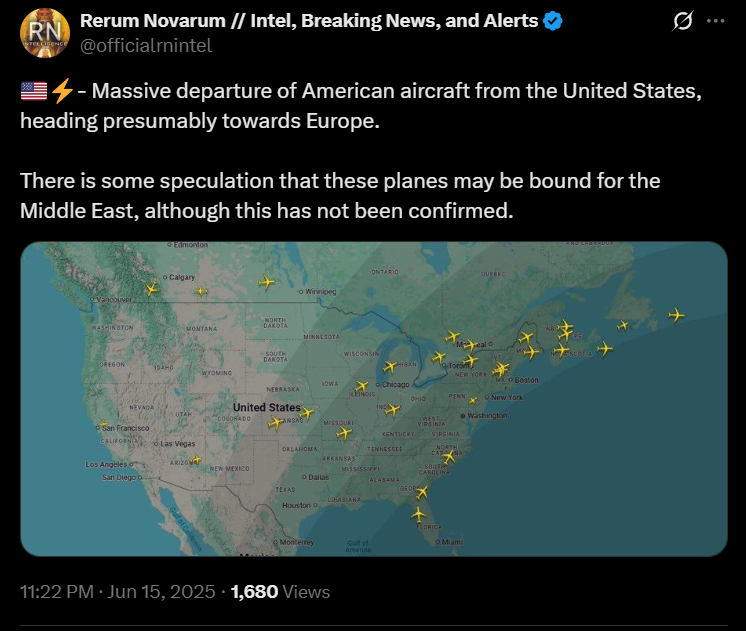Select the plane icon over Georgia

coord(422,492)
